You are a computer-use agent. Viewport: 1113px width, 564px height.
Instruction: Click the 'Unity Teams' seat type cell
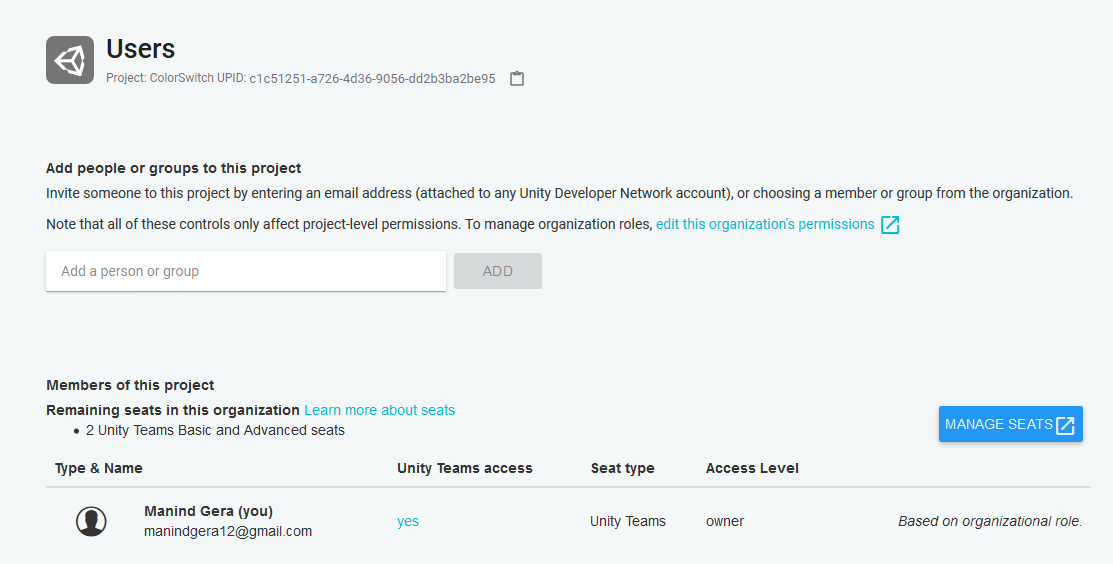point(627,521)
